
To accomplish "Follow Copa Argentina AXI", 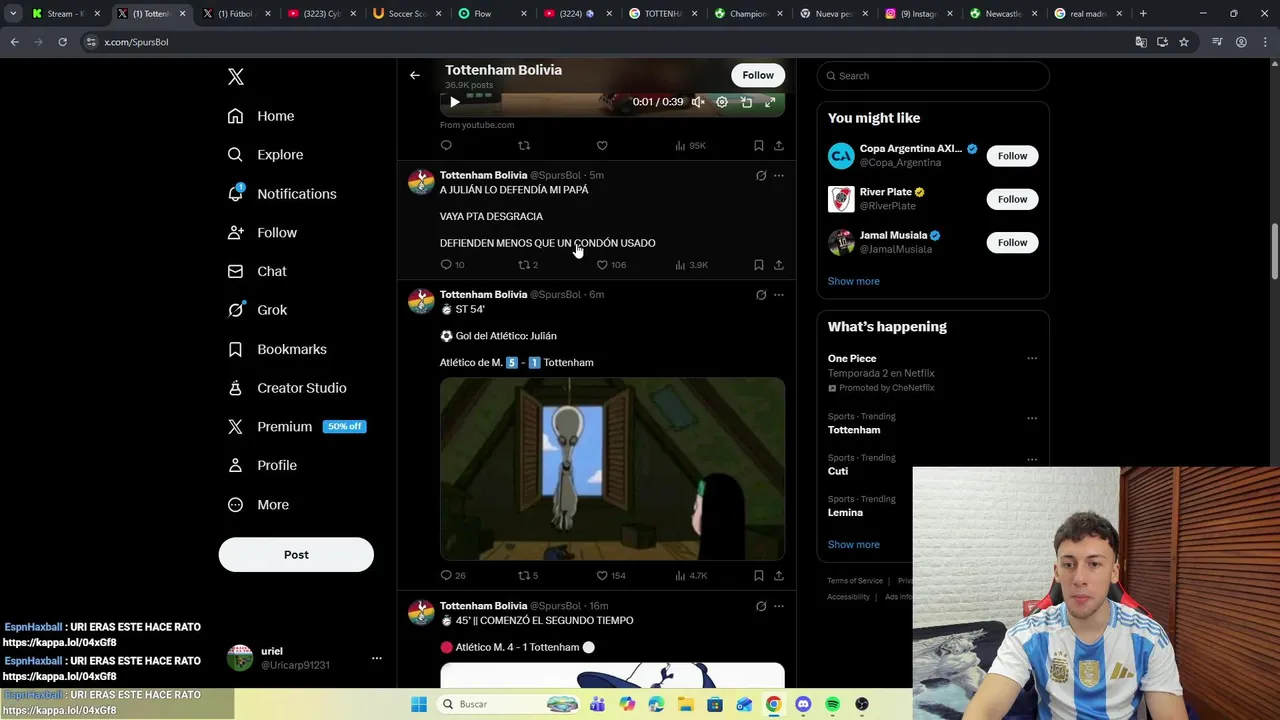I will coord(1012,156).
